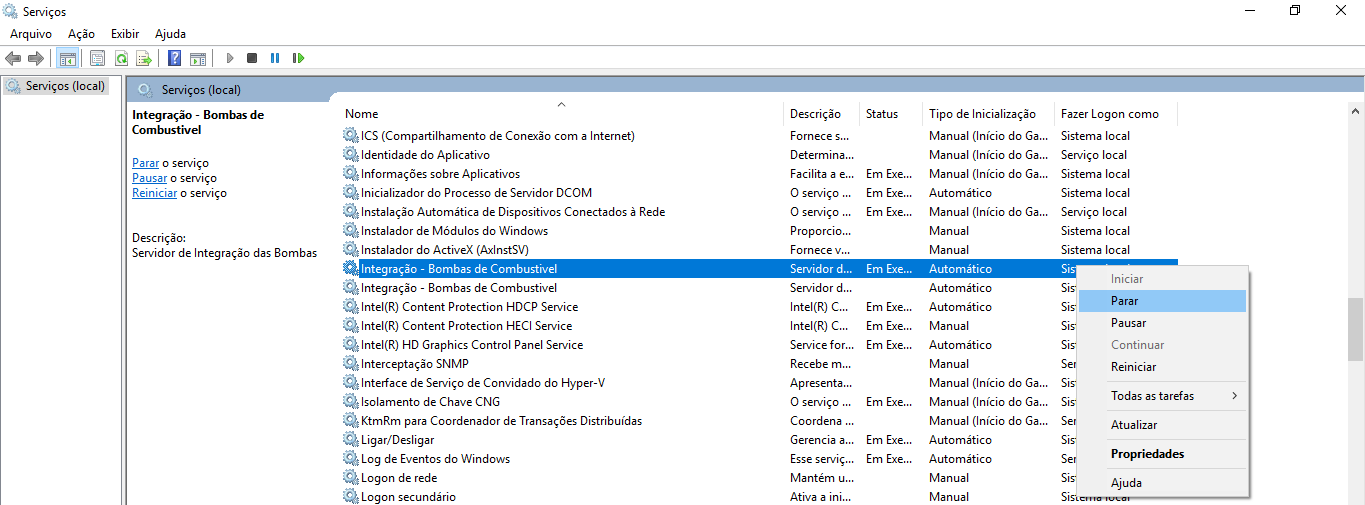Click gear icon beside Informações sobre Aplicativos
The height and width of the screenshot is (505, 1365).
tap(350, 173)
